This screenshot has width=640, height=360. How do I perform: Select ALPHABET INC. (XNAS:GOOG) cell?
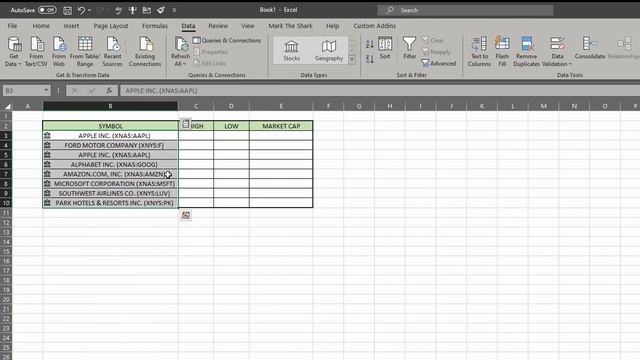110,164
